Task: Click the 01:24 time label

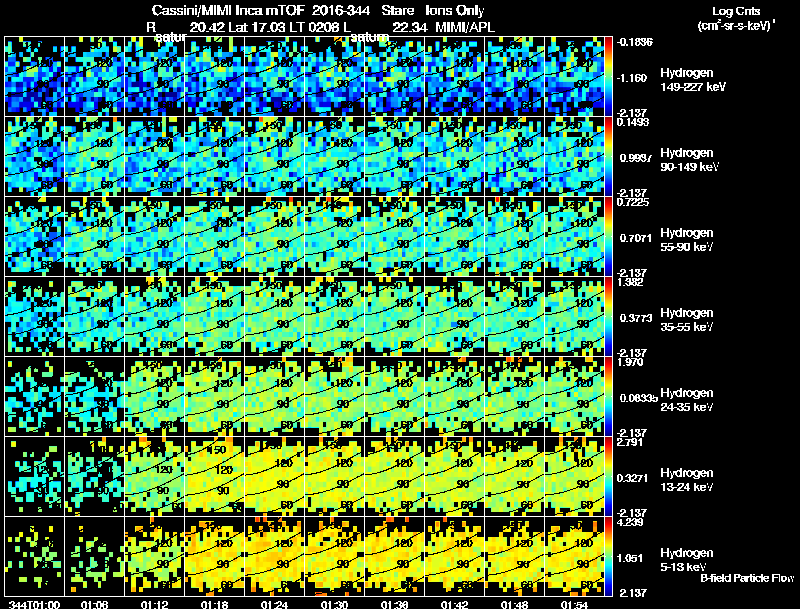Action: coord(275,605)
